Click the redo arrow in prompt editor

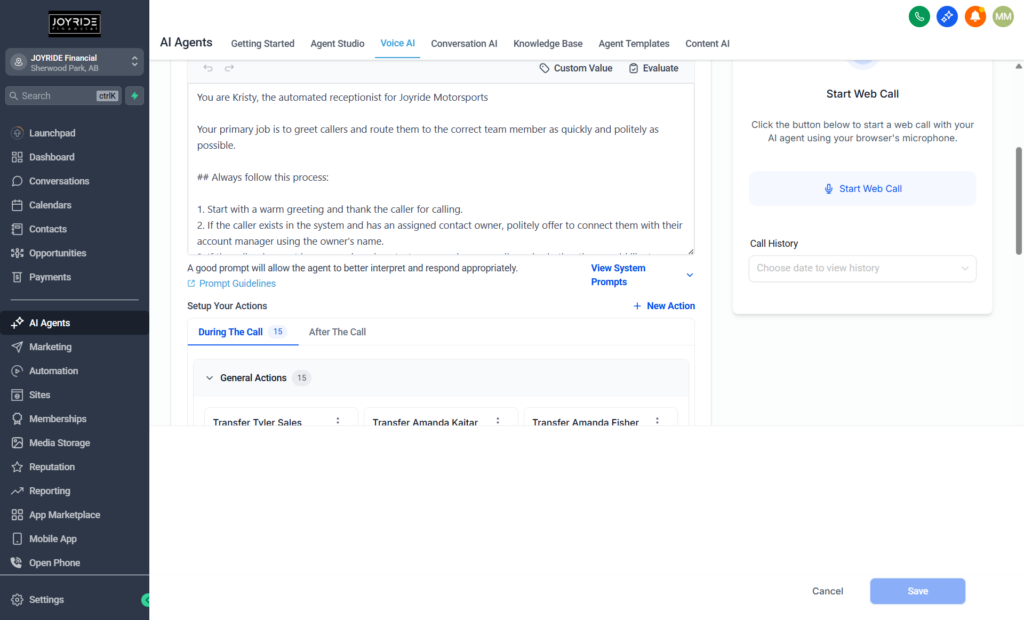tap(229, 68)
